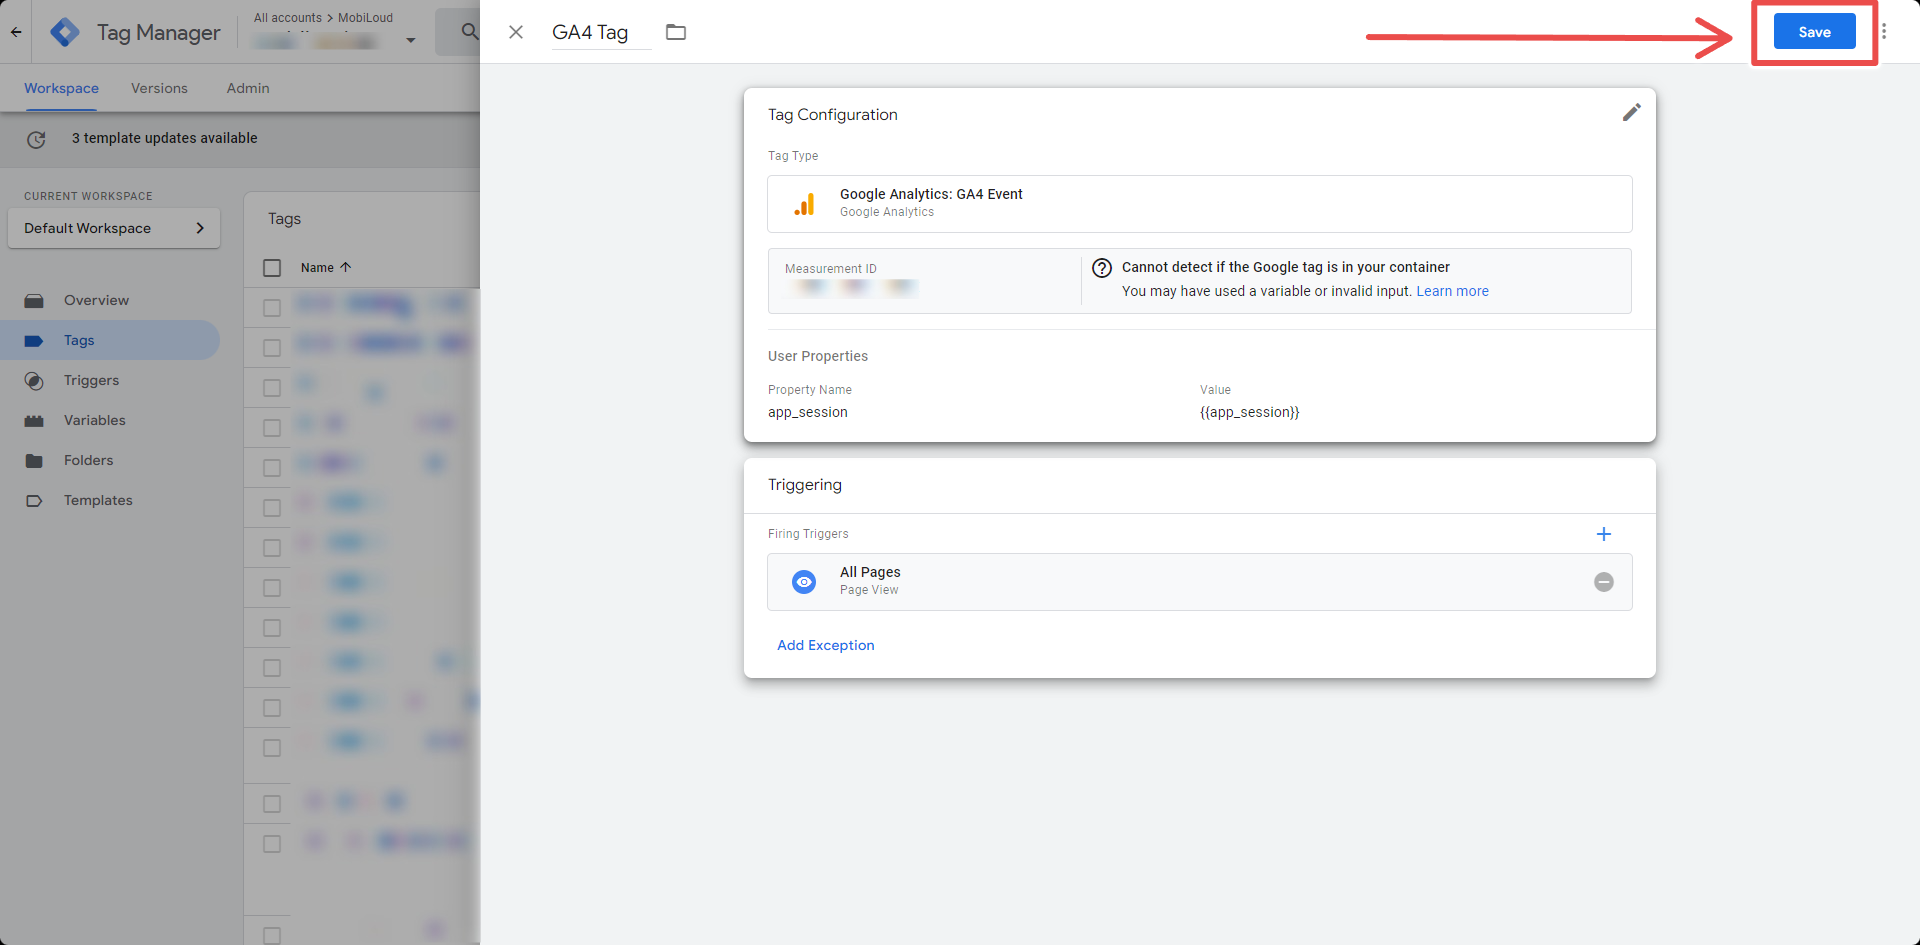Click the All accounts breadcrumb link

288,17
